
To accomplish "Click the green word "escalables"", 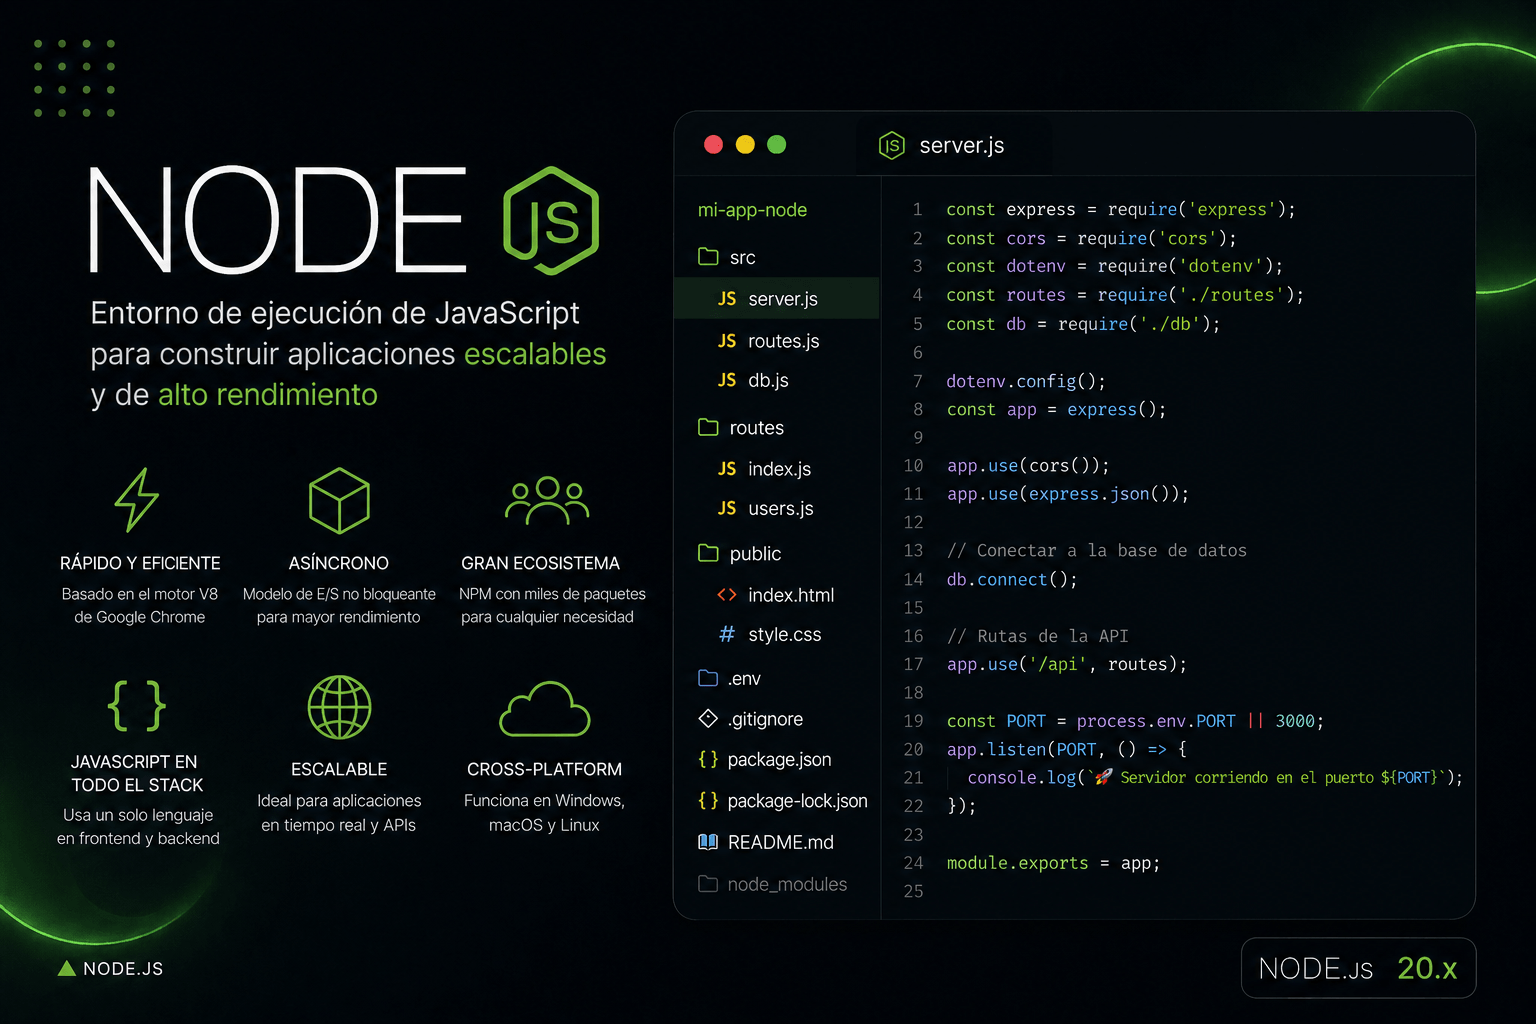I will pyautogui.click(x=535, y=354).
